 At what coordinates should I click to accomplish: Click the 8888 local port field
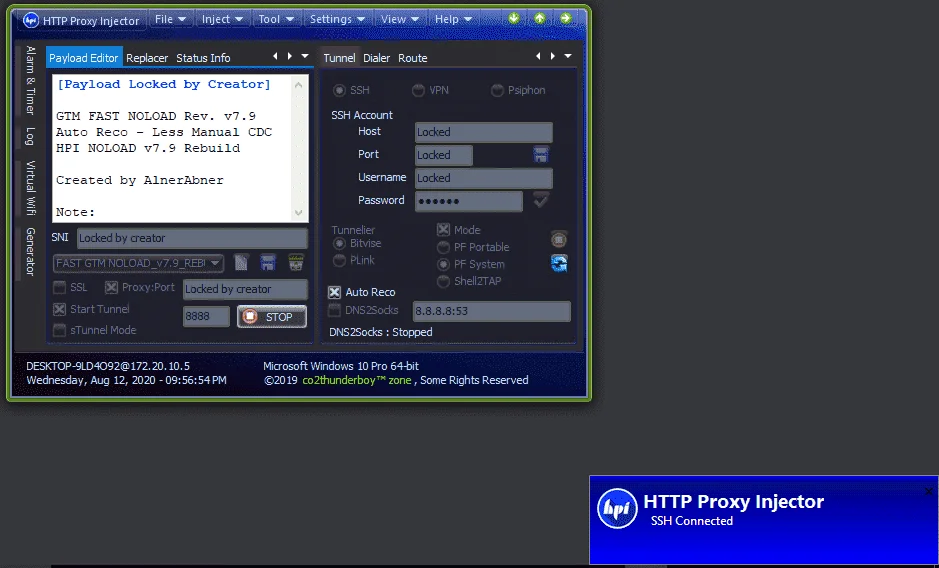point(206,317)
